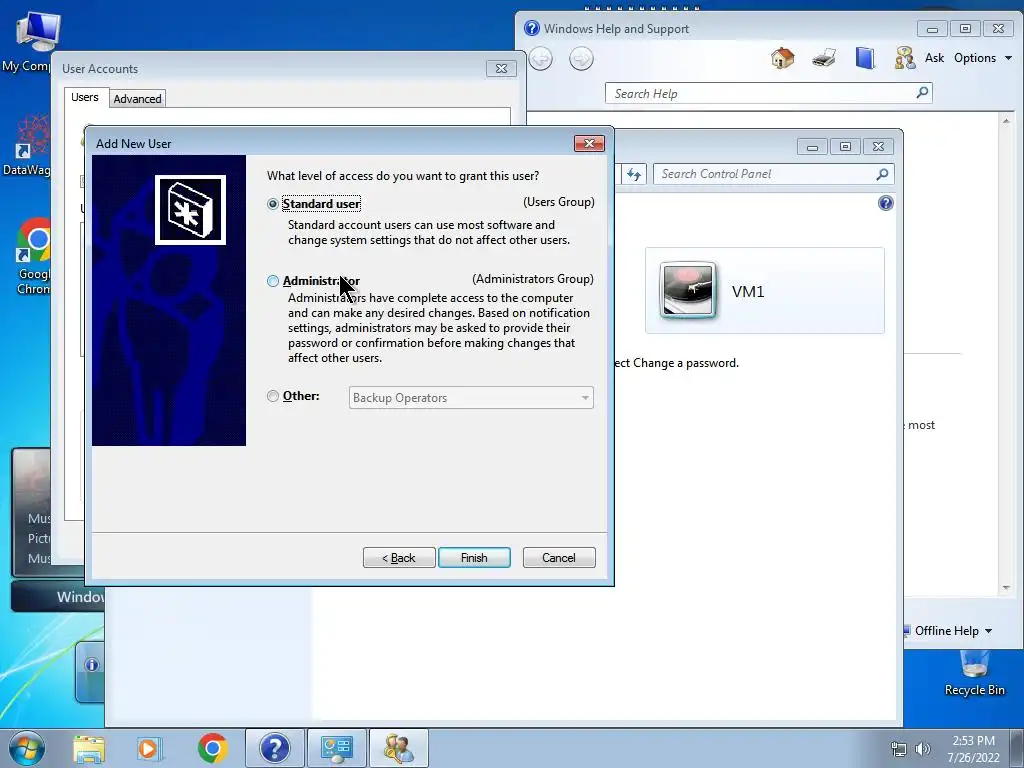Click the Print icon in Help
The width and height of the screenshot is (1024, 768).
(x=824, y=58)
